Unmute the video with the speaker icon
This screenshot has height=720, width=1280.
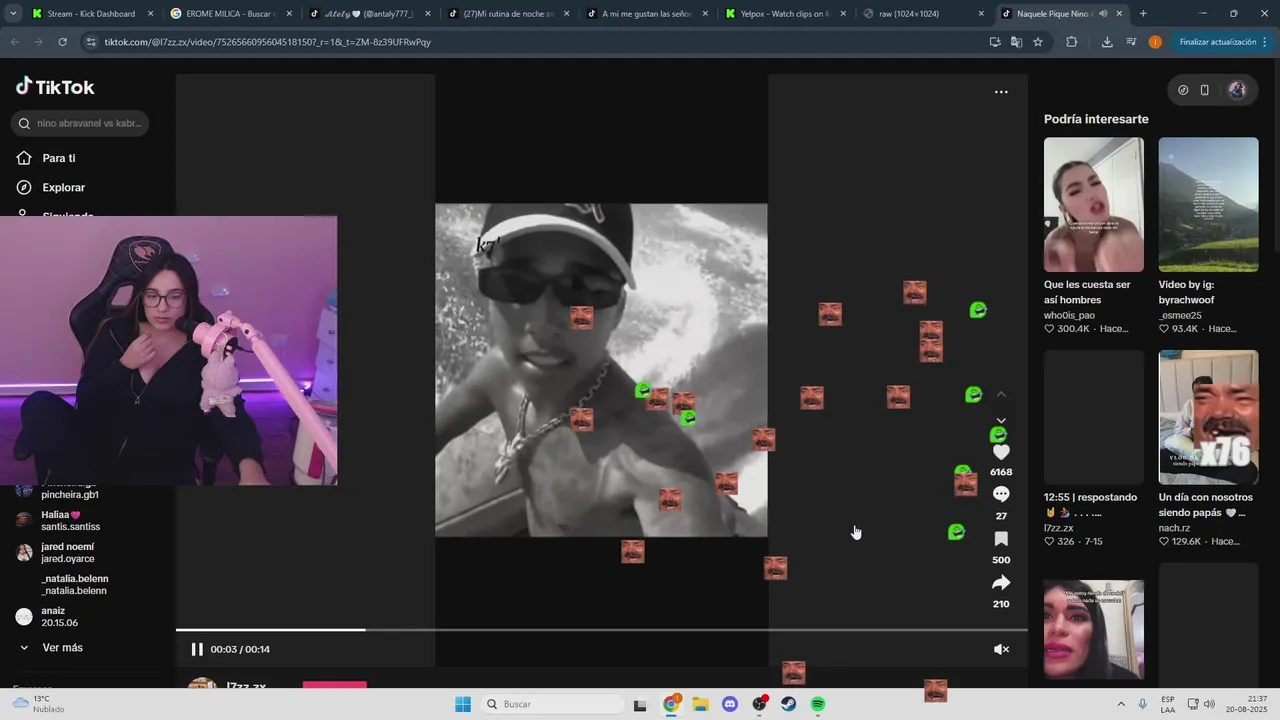(x=1001, y=649)
